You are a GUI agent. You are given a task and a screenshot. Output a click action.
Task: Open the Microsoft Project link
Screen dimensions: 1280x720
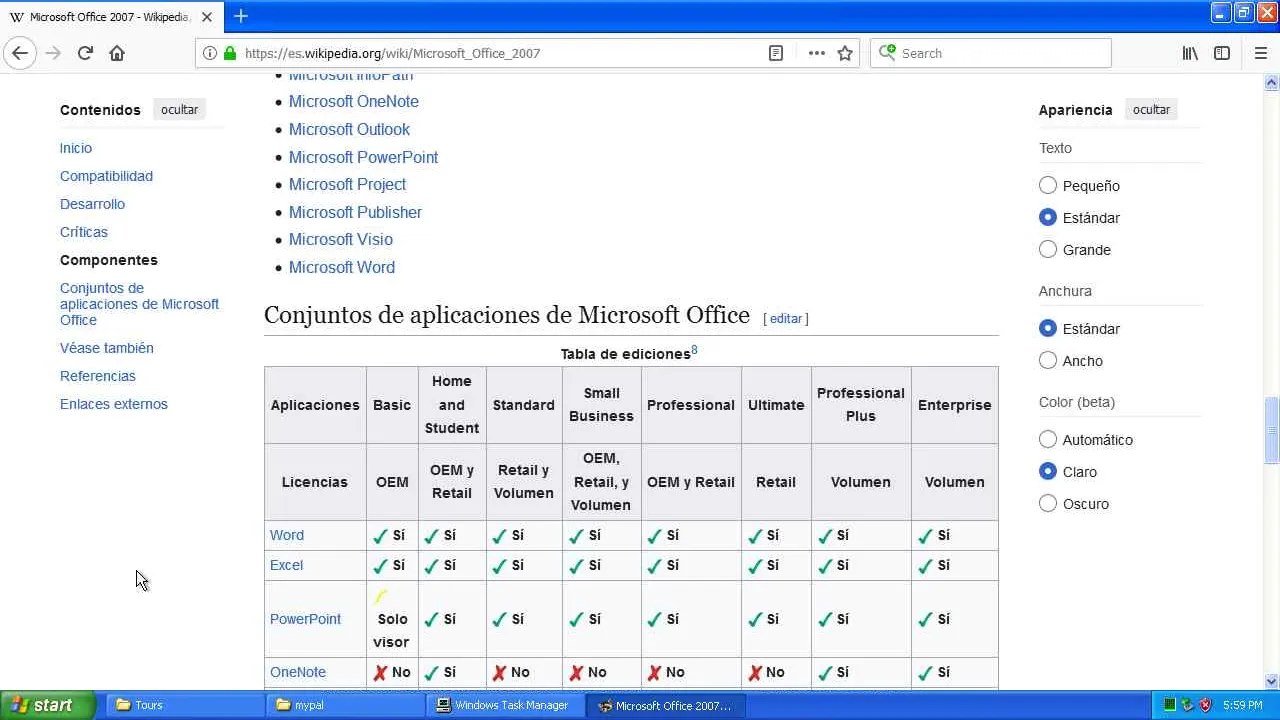coord(347,184)
